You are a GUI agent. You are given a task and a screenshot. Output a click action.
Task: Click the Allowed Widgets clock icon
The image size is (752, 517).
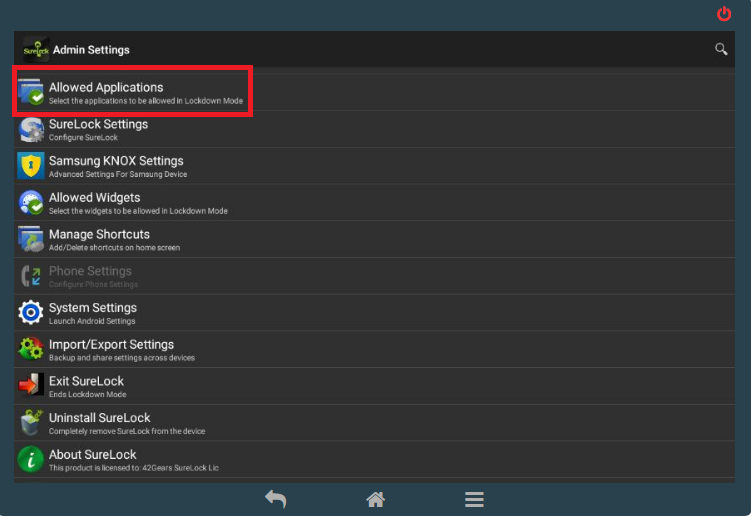[31, 202]
